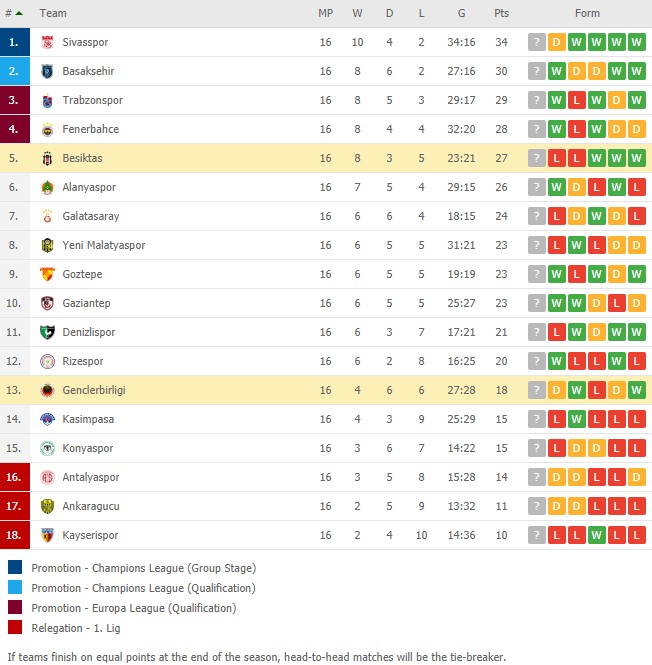The width and height of the screenshot is (652, 665).
Task: Click the Goztepe club crest icon
Action: pyautogui.click(x=47, y=274)
